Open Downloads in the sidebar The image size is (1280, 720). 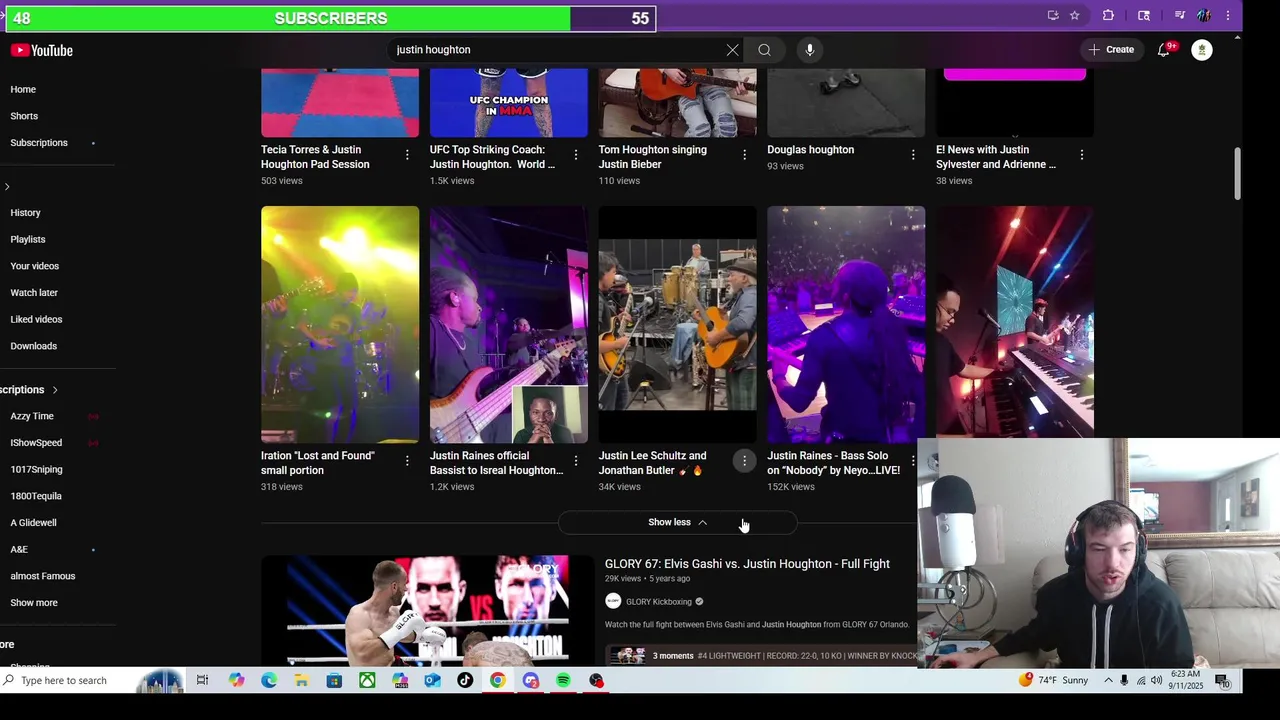coord(34,346)
